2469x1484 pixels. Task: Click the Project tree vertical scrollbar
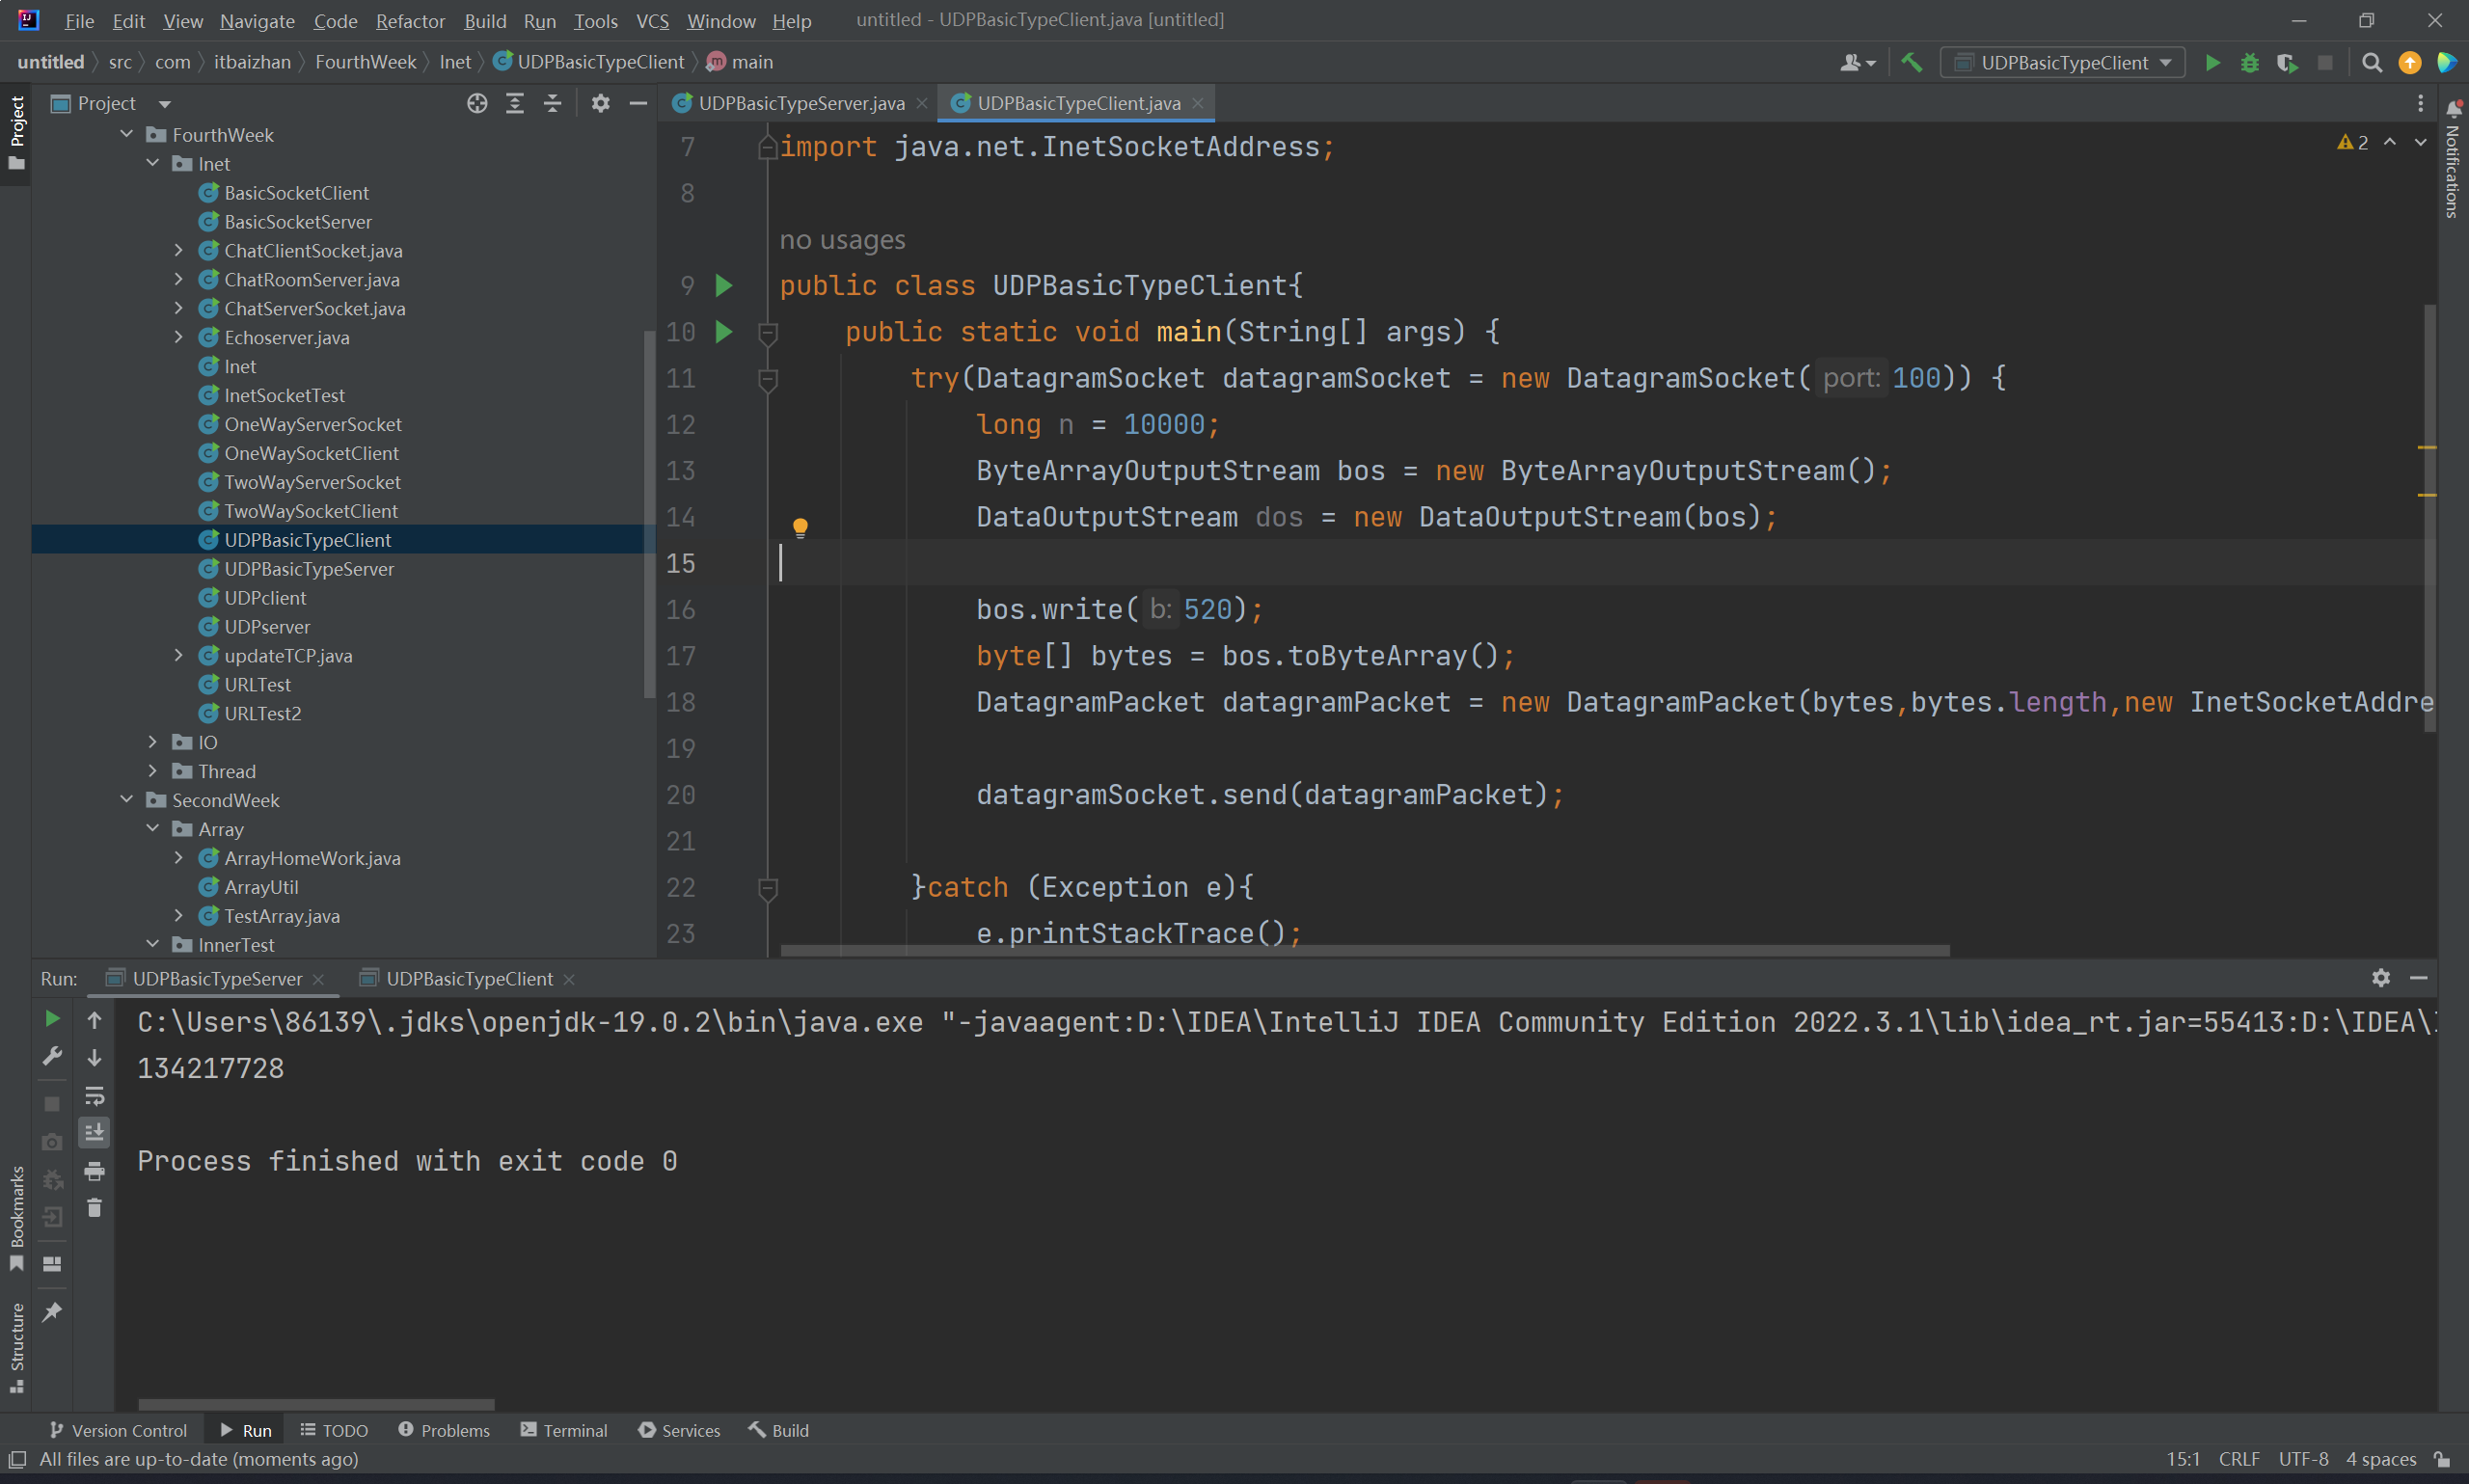(650, 514)
